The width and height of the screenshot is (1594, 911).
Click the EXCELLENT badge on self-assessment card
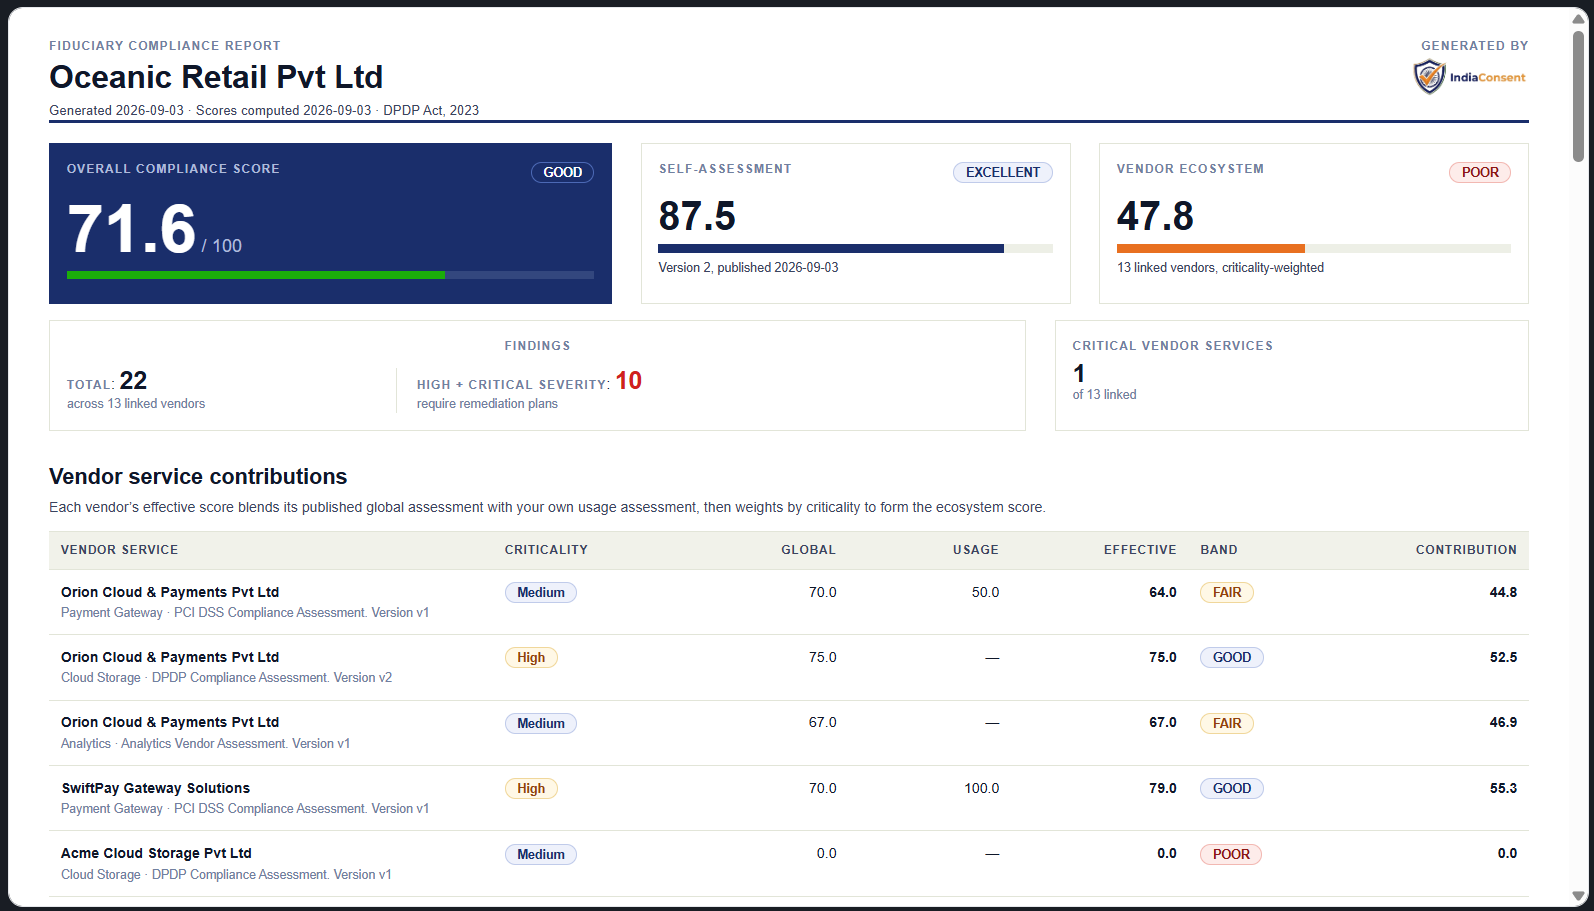pos(1002,172)
